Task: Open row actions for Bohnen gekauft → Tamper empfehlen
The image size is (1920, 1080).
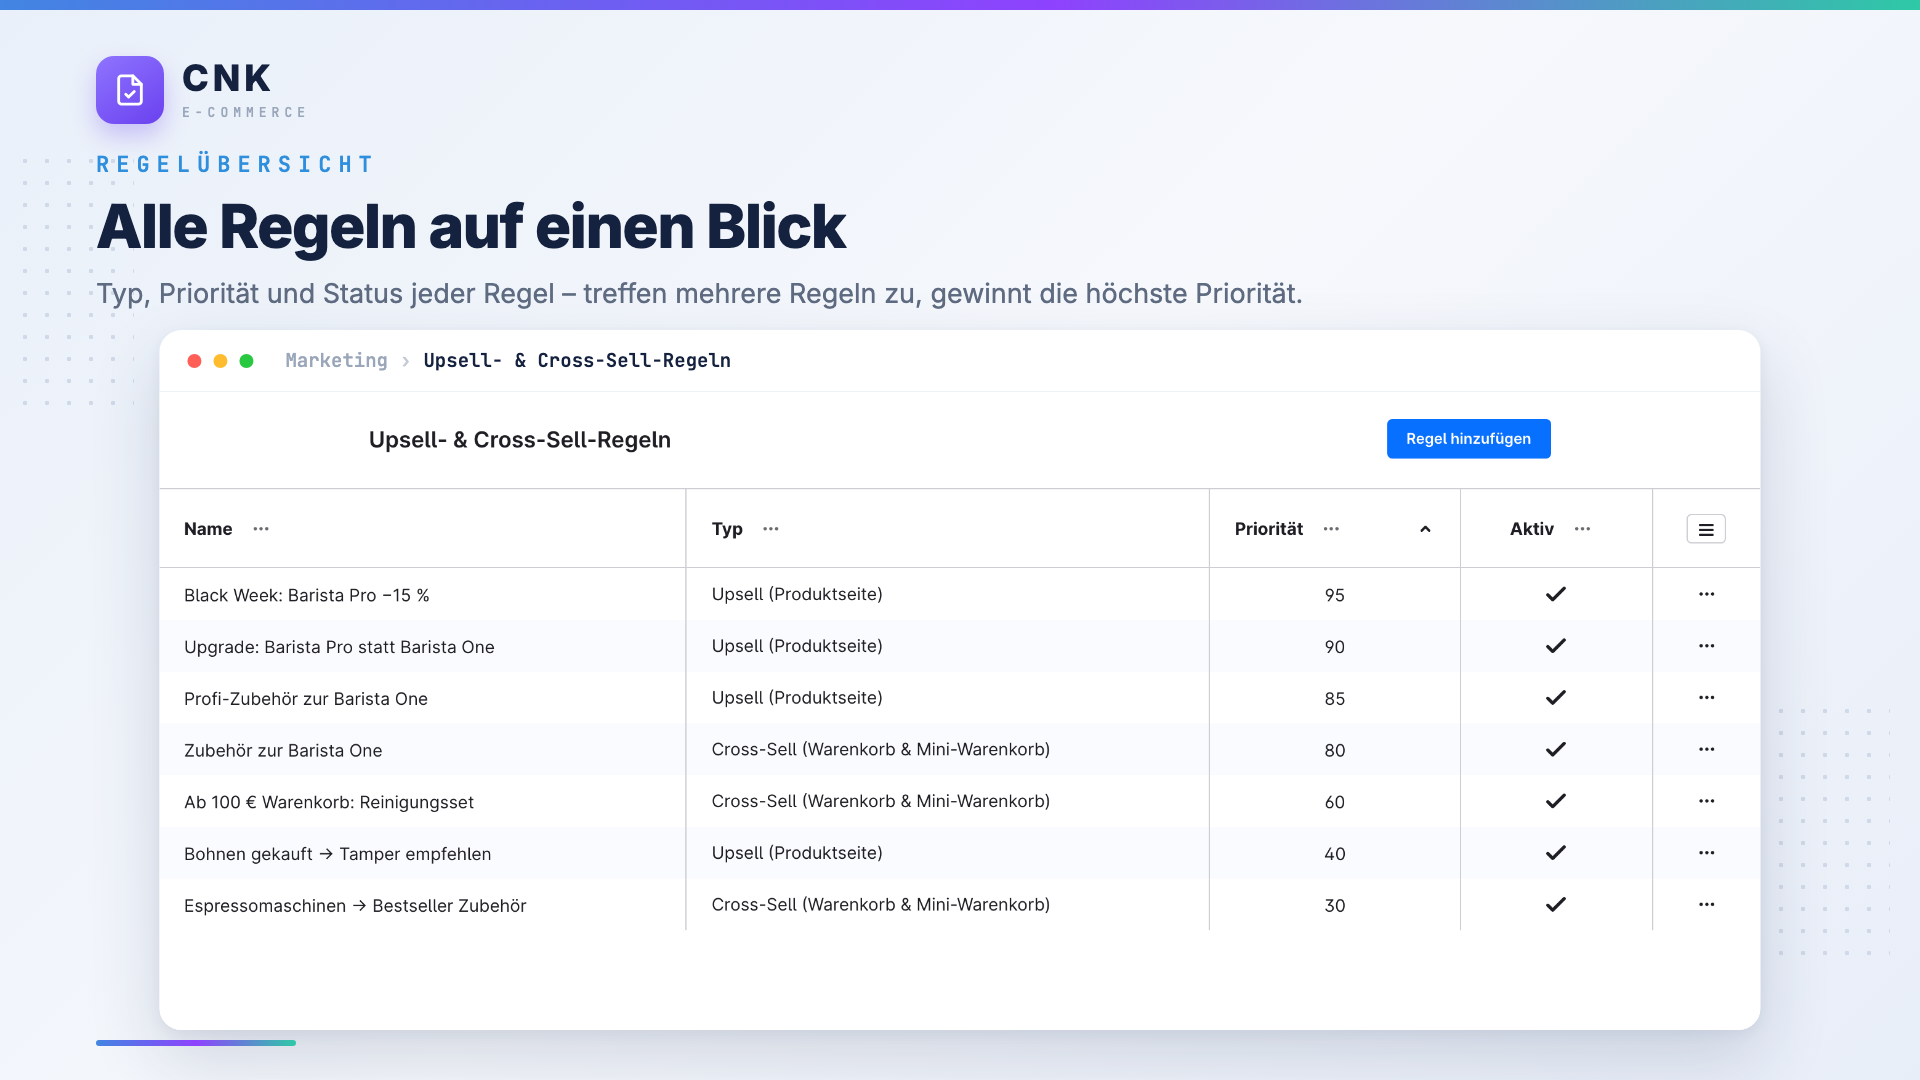Action: [1706, 853]
